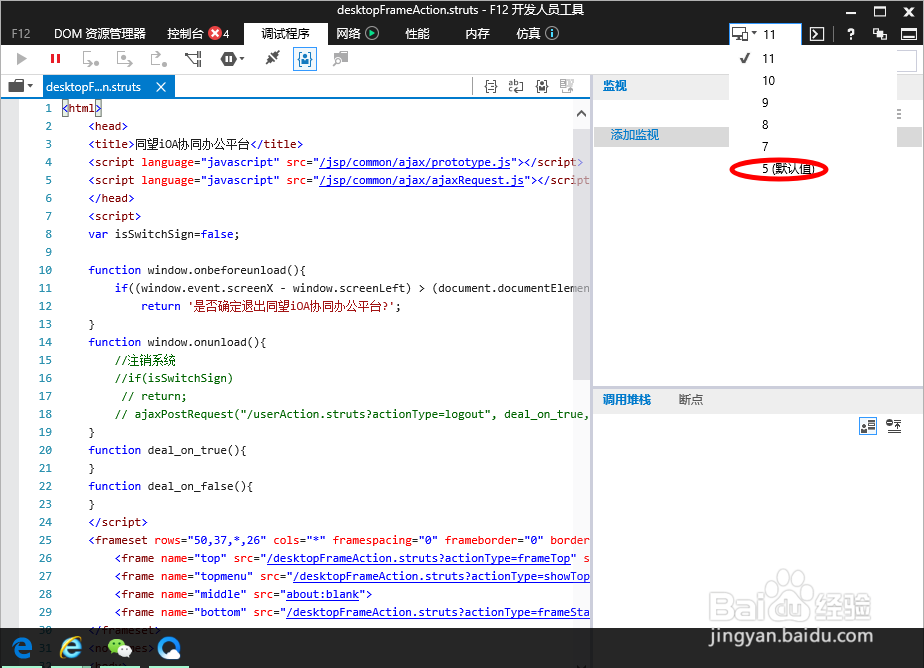Click the F12 label
924x668 pixels.
21,34
